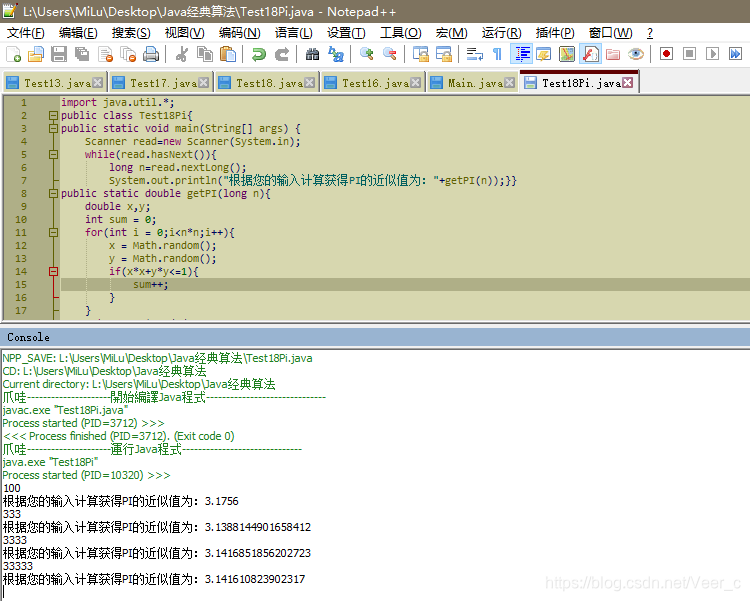Click the New file toolbar icon
Screen dimensions: 750x601
click(13, 54)
